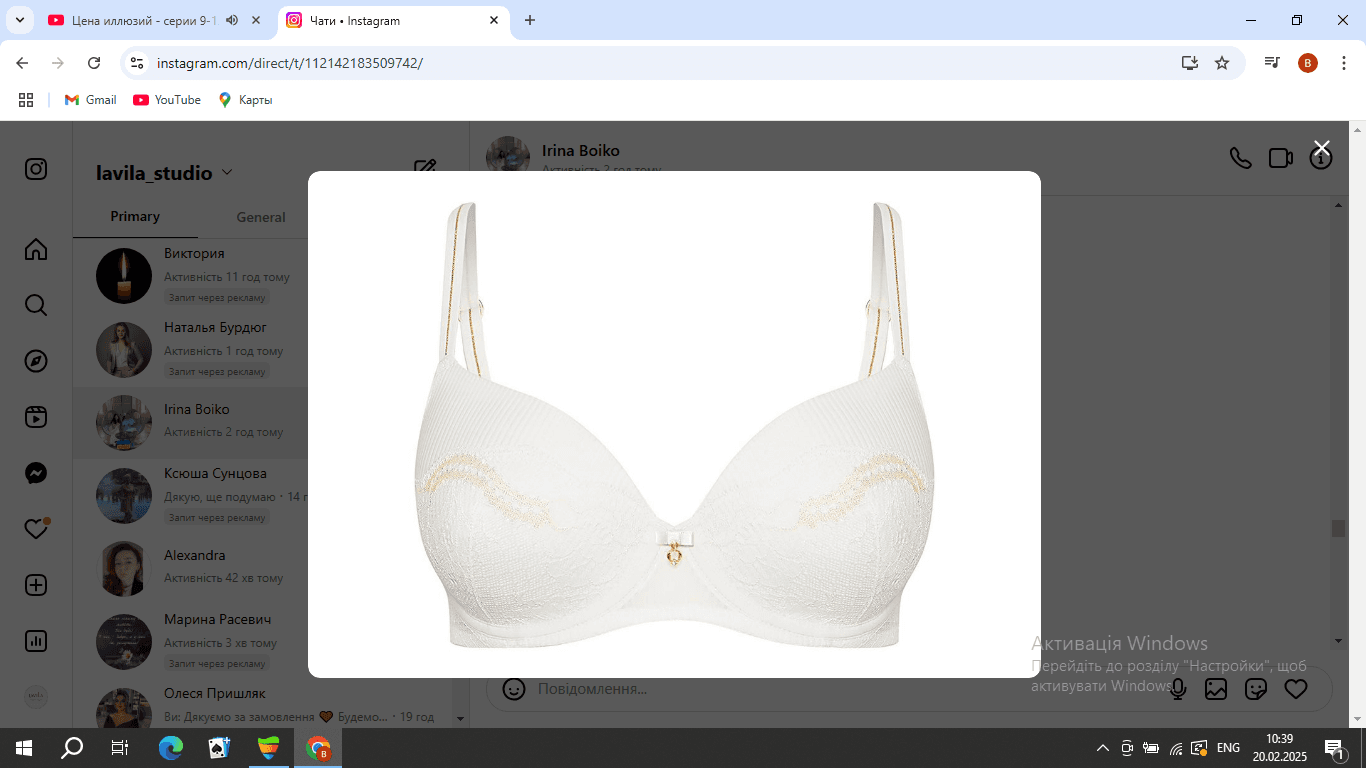Screen dimensions: 1366x768
Task: Open Notifications heart icon in sidebar
Action: [x=36, y=529]
